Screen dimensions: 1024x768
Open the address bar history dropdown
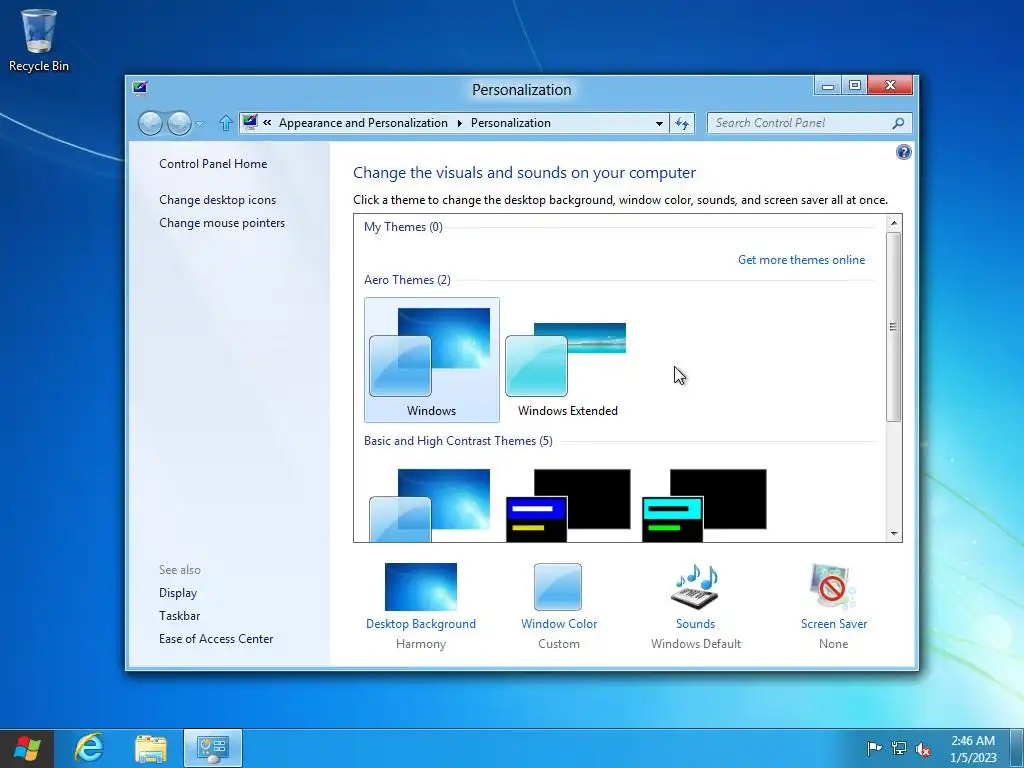coord(659,123)
